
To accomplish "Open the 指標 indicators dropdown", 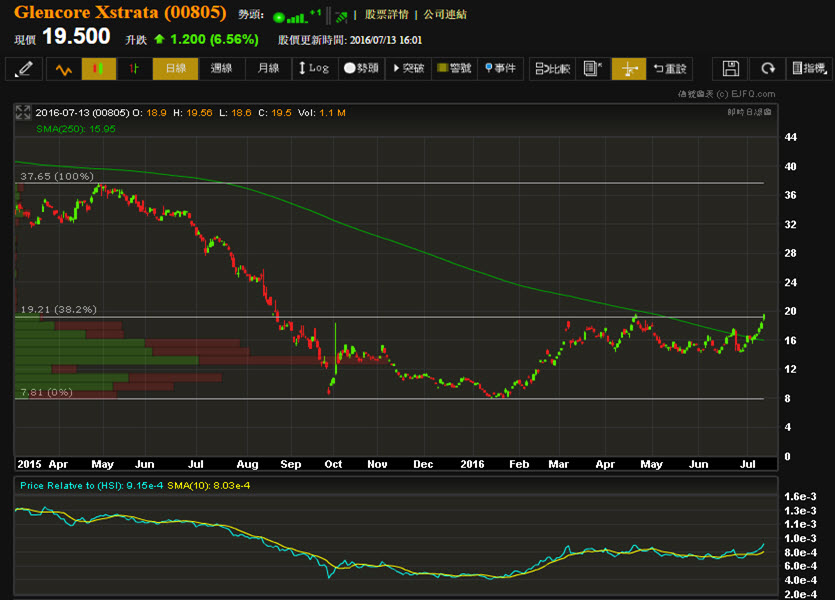I will (808, 69).
